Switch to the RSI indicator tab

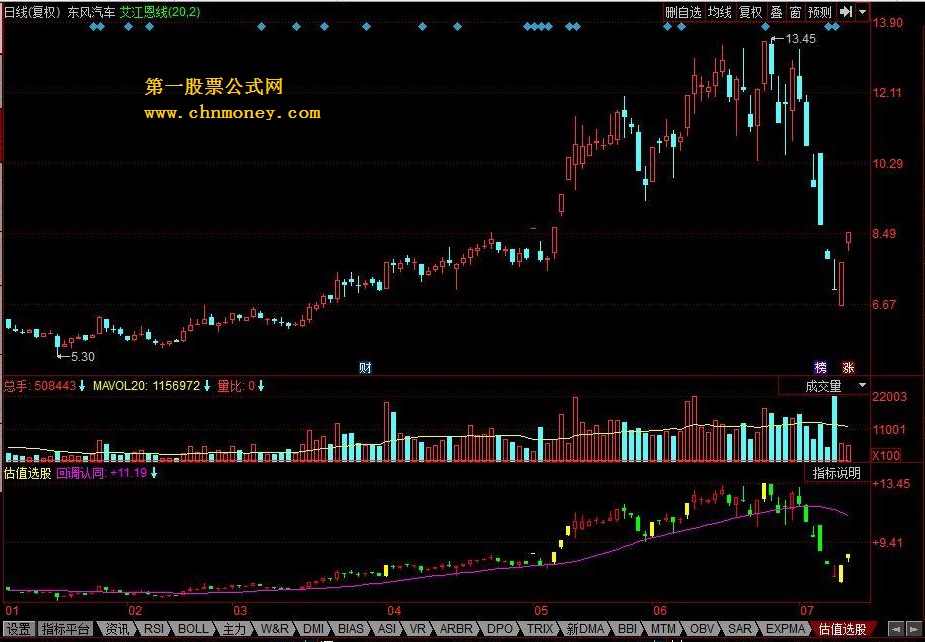[x=153, y=629]
